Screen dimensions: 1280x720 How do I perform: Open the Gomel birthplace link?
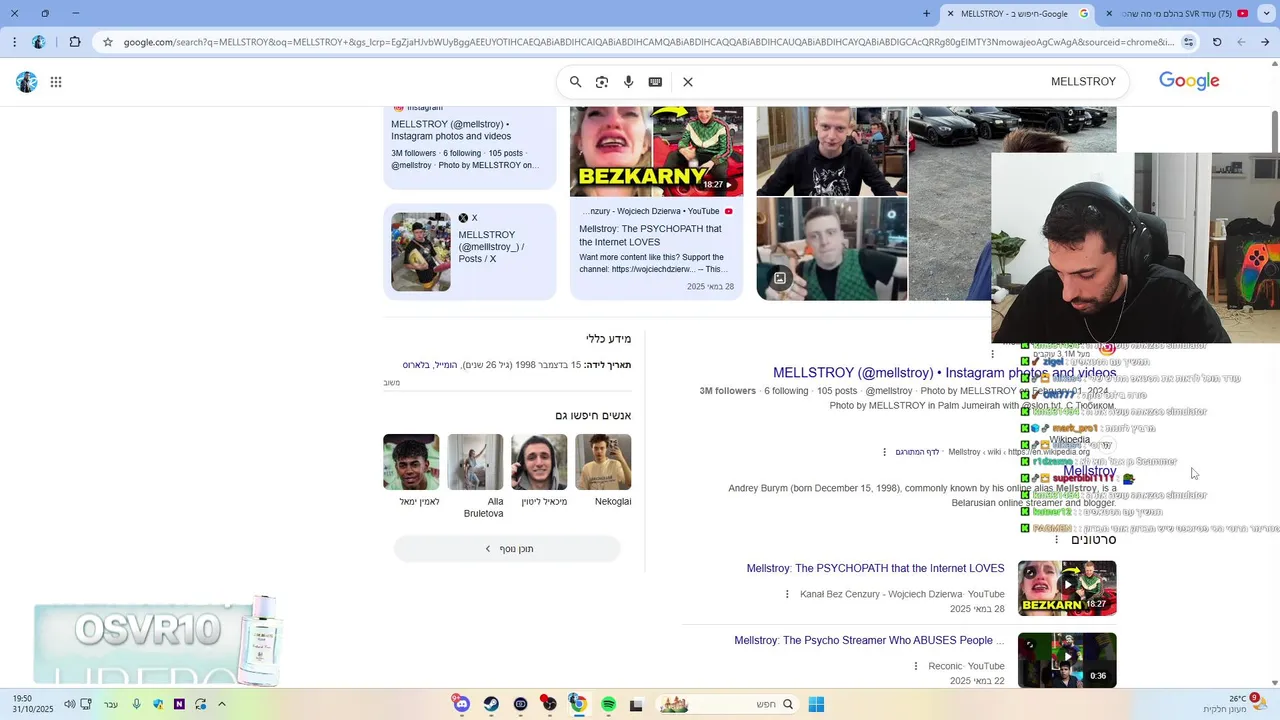pyautogui.click(x=445, y=365)
